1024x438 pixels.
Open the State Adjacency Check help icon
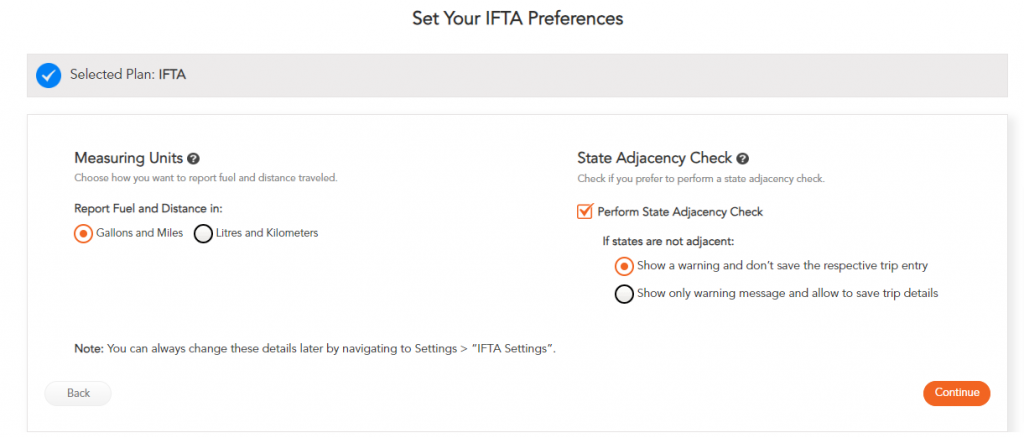[742, 159]
